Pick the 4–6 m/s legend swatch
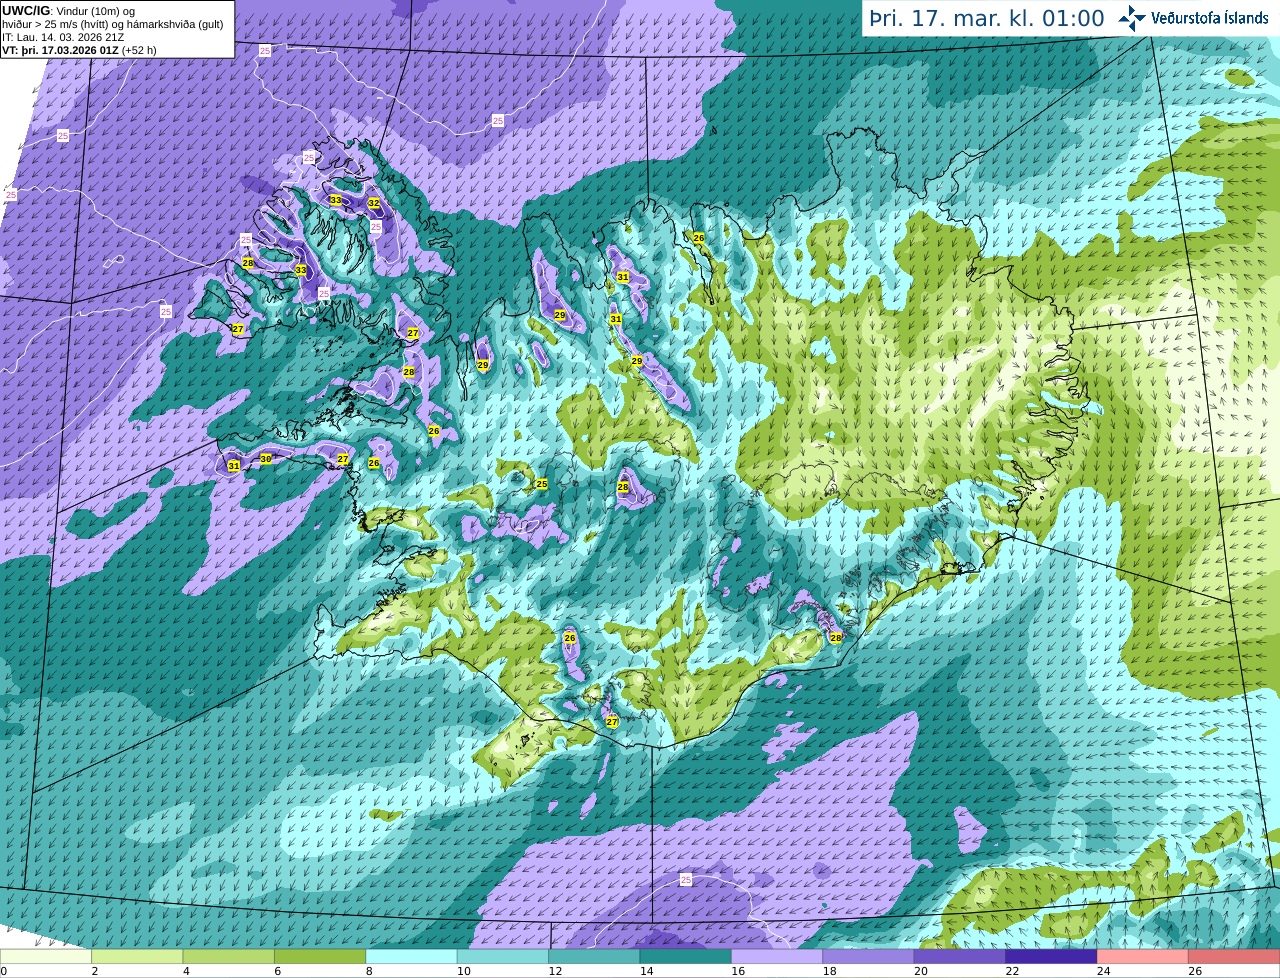The image size is (1280, 978). coord(229,956)
